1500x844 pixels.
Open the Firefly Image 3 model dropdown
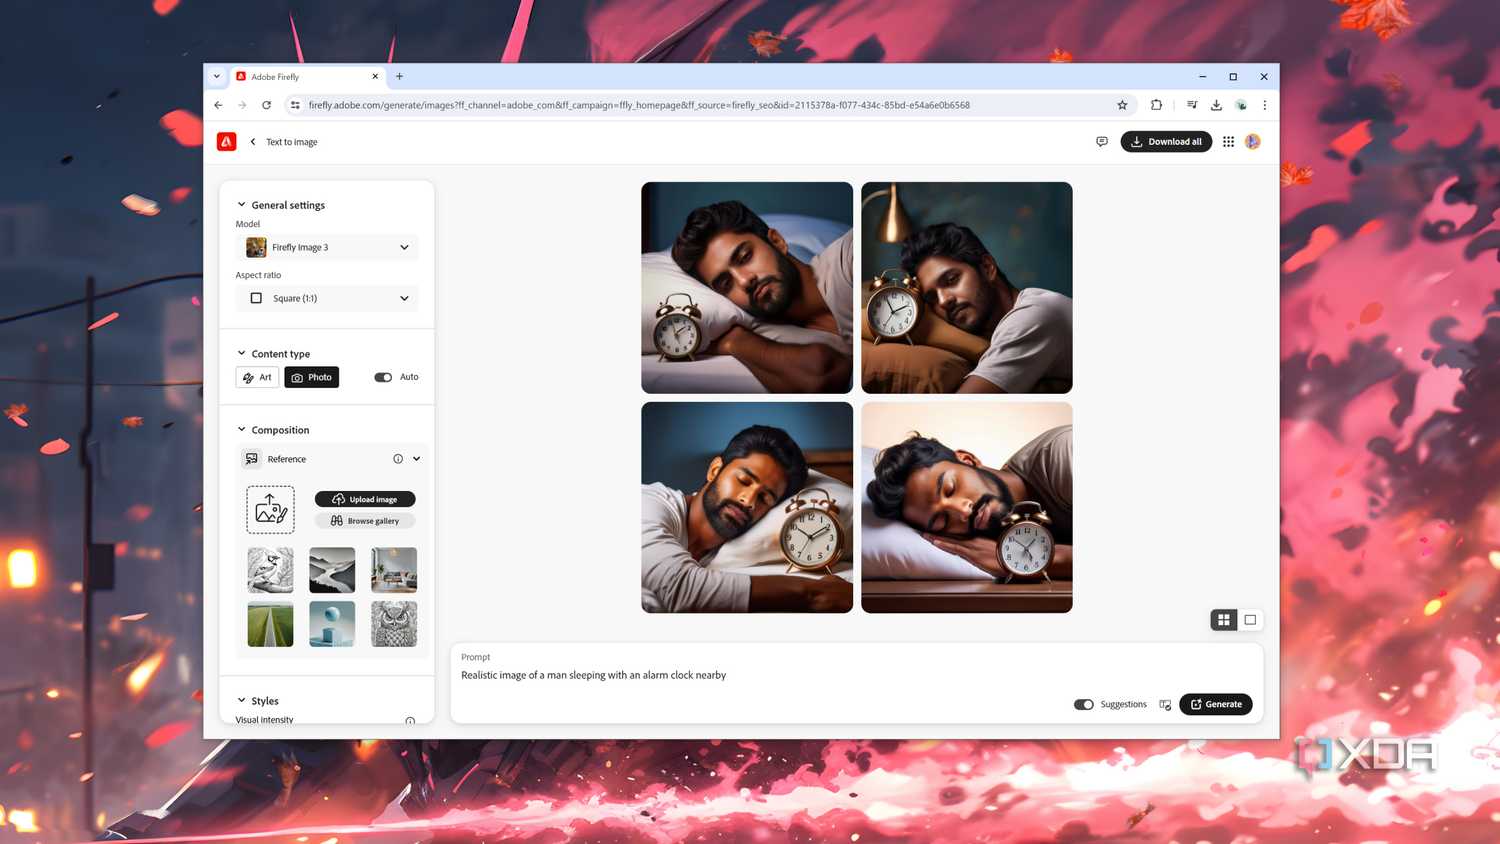pyautogui.click(x=327, y=247)
